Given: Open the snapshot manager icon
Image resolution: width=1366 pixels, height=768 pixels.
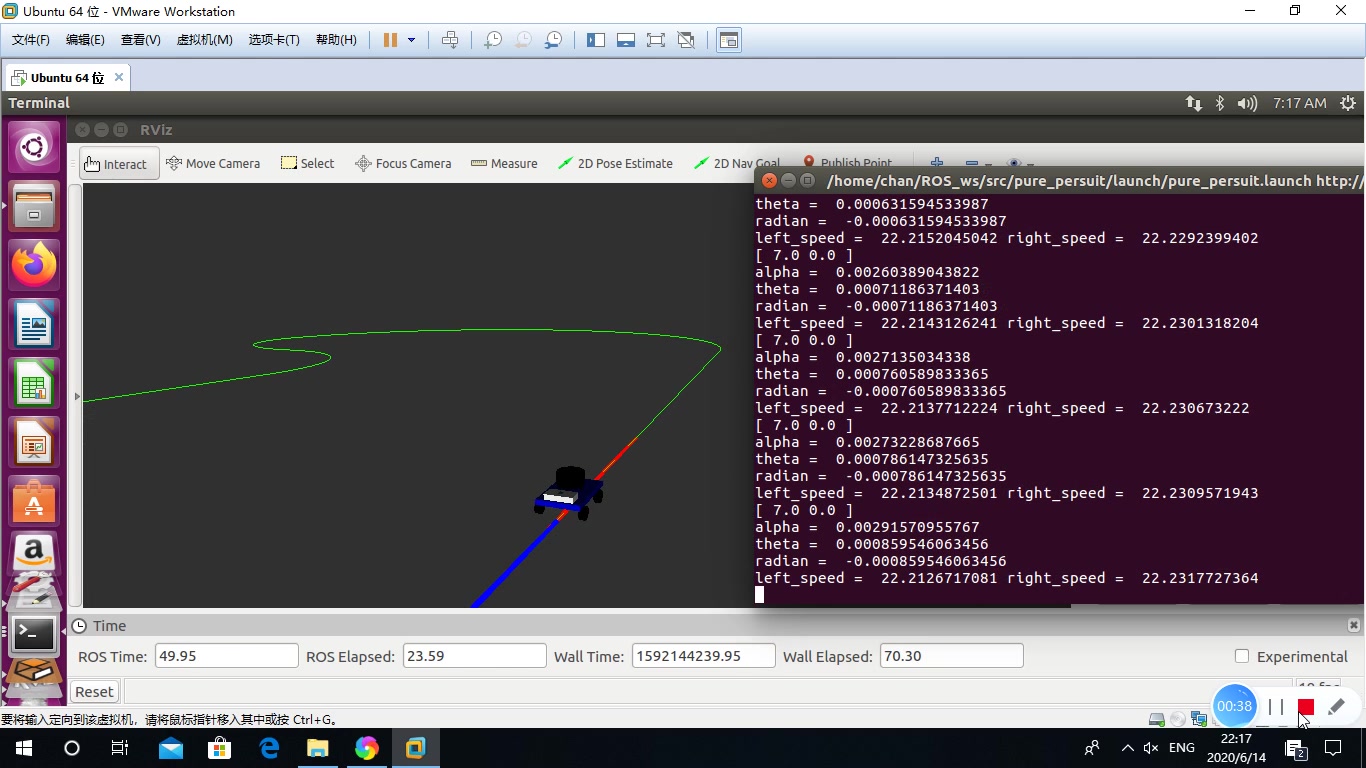Looking at the screenshot, I should tap(553, 40).
